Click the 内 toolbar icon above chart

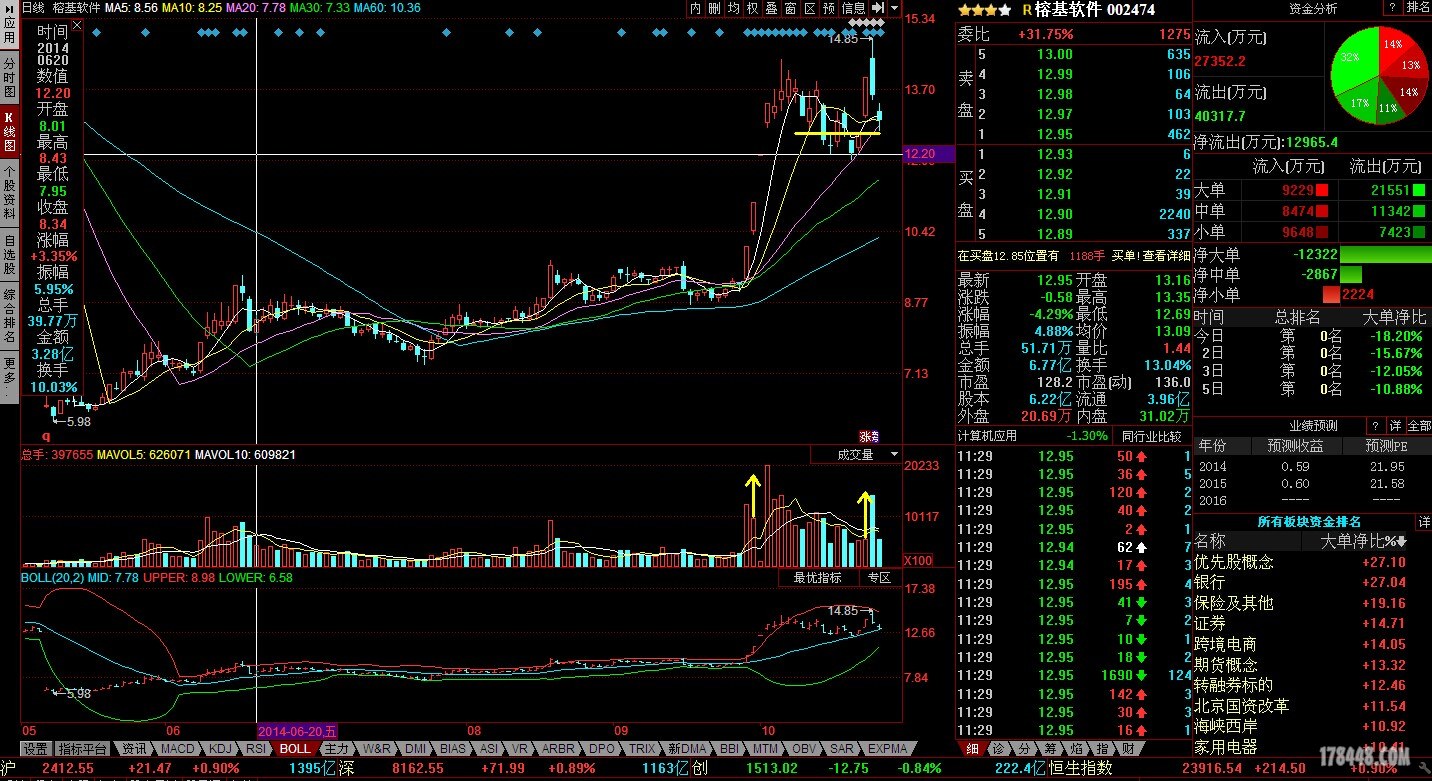pos(696,8)
